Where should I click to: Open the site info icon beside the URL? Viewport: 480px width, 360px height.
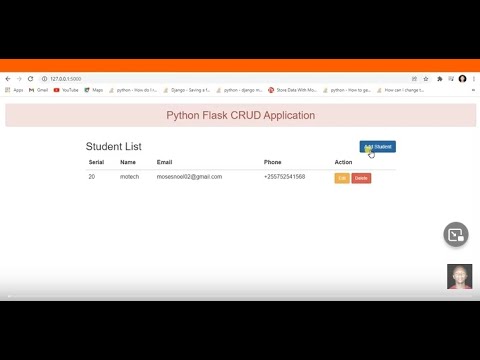pyautogui.click(x=44, y=79)
